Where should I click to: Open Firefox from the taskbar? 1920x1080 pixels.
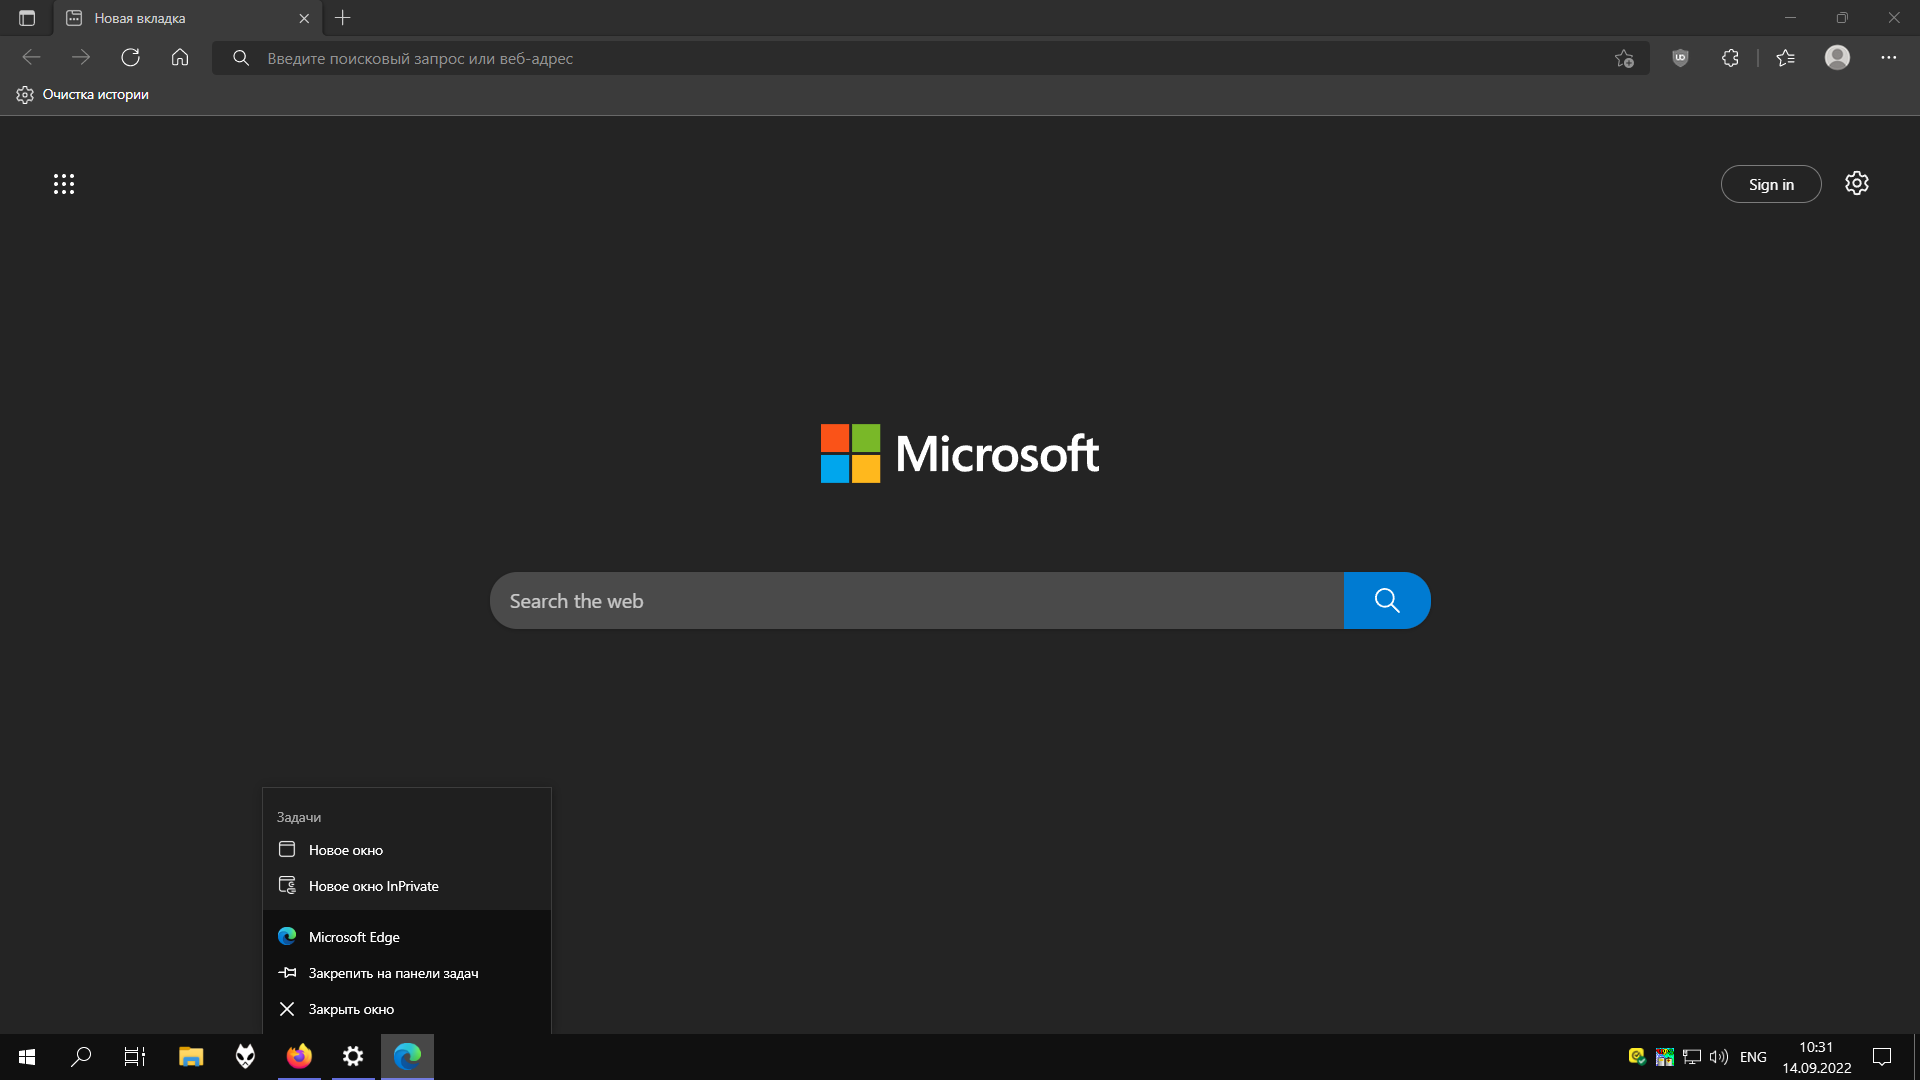click(299, 1057)
